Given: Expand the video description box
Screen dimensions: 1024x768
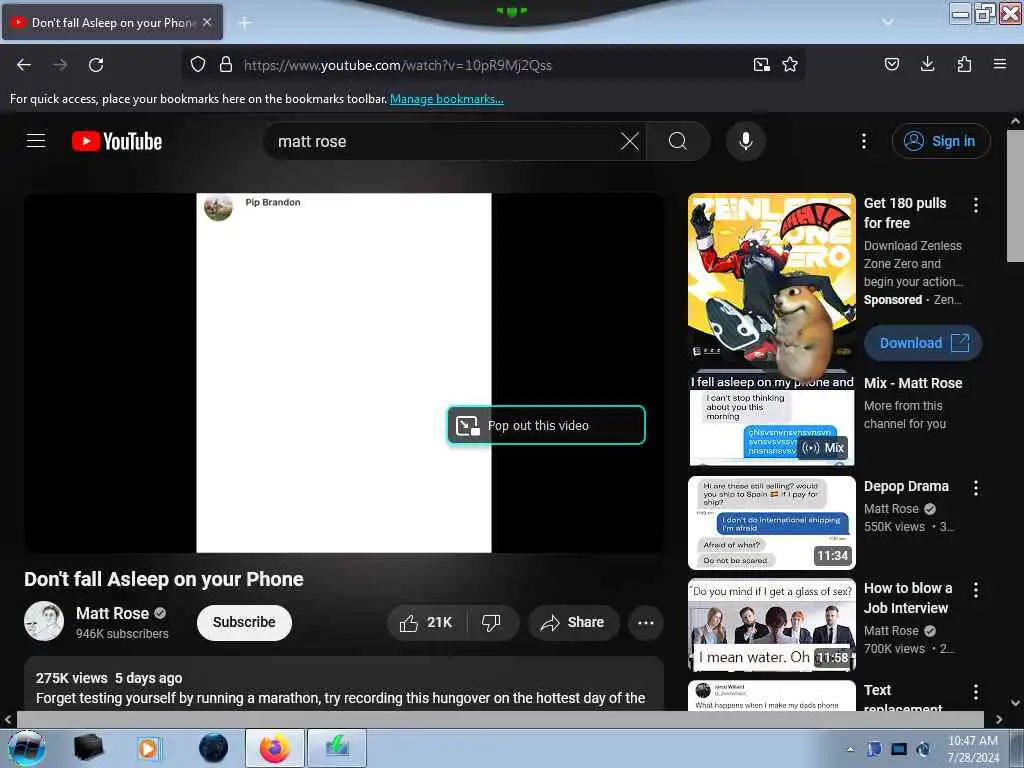Looking at the screenshot, I should [x=344, y=686].
